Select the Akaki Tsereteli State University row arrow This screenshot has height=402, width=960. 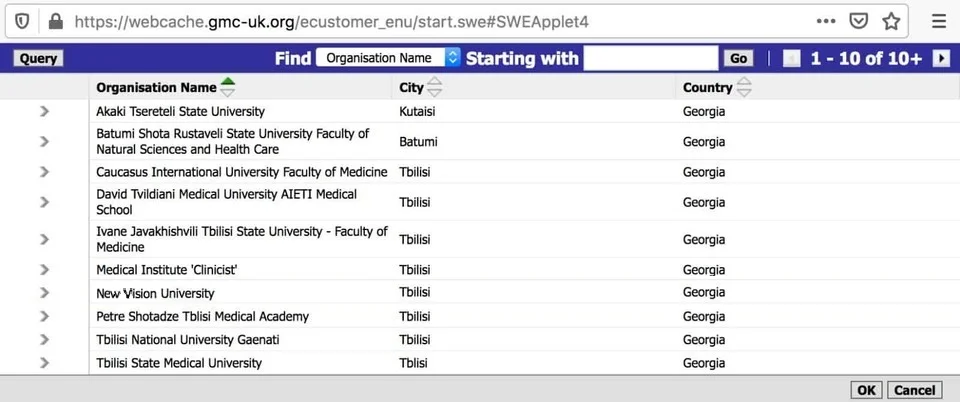tap(44, 111)
